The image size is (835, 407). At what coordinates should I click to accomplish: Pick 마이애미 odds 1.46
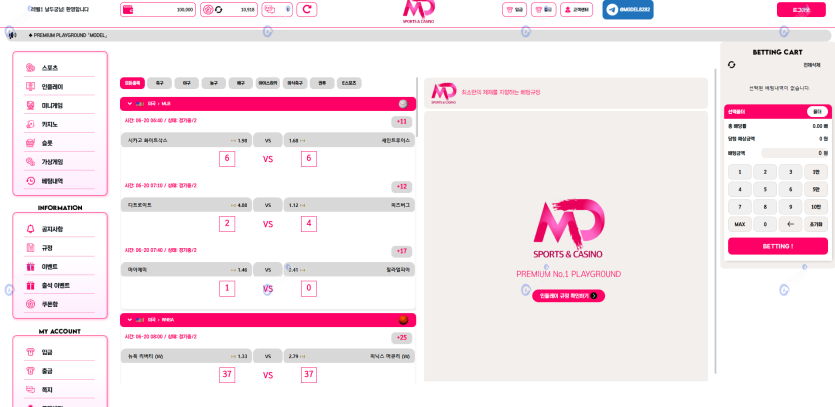pos(186,270)
